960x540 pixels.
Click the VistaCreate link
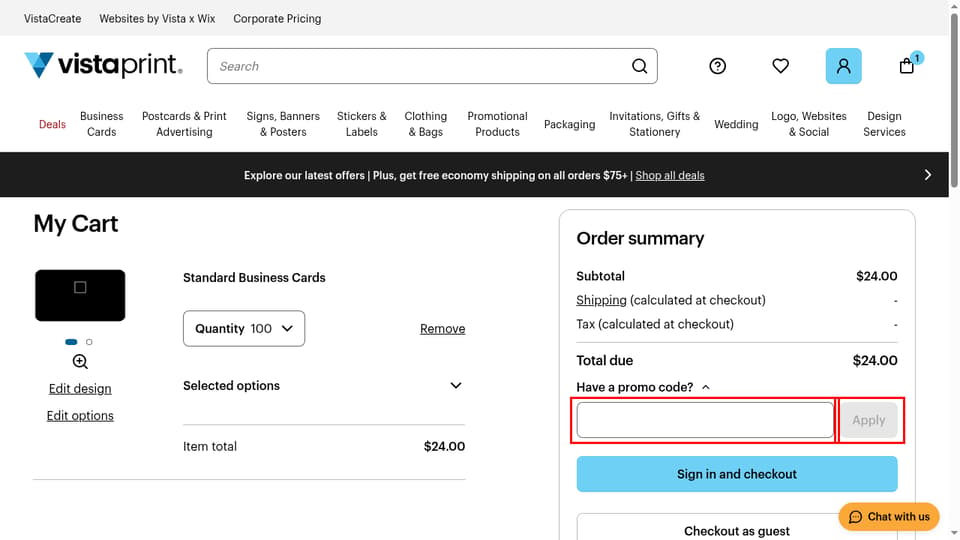click(53, 18)
